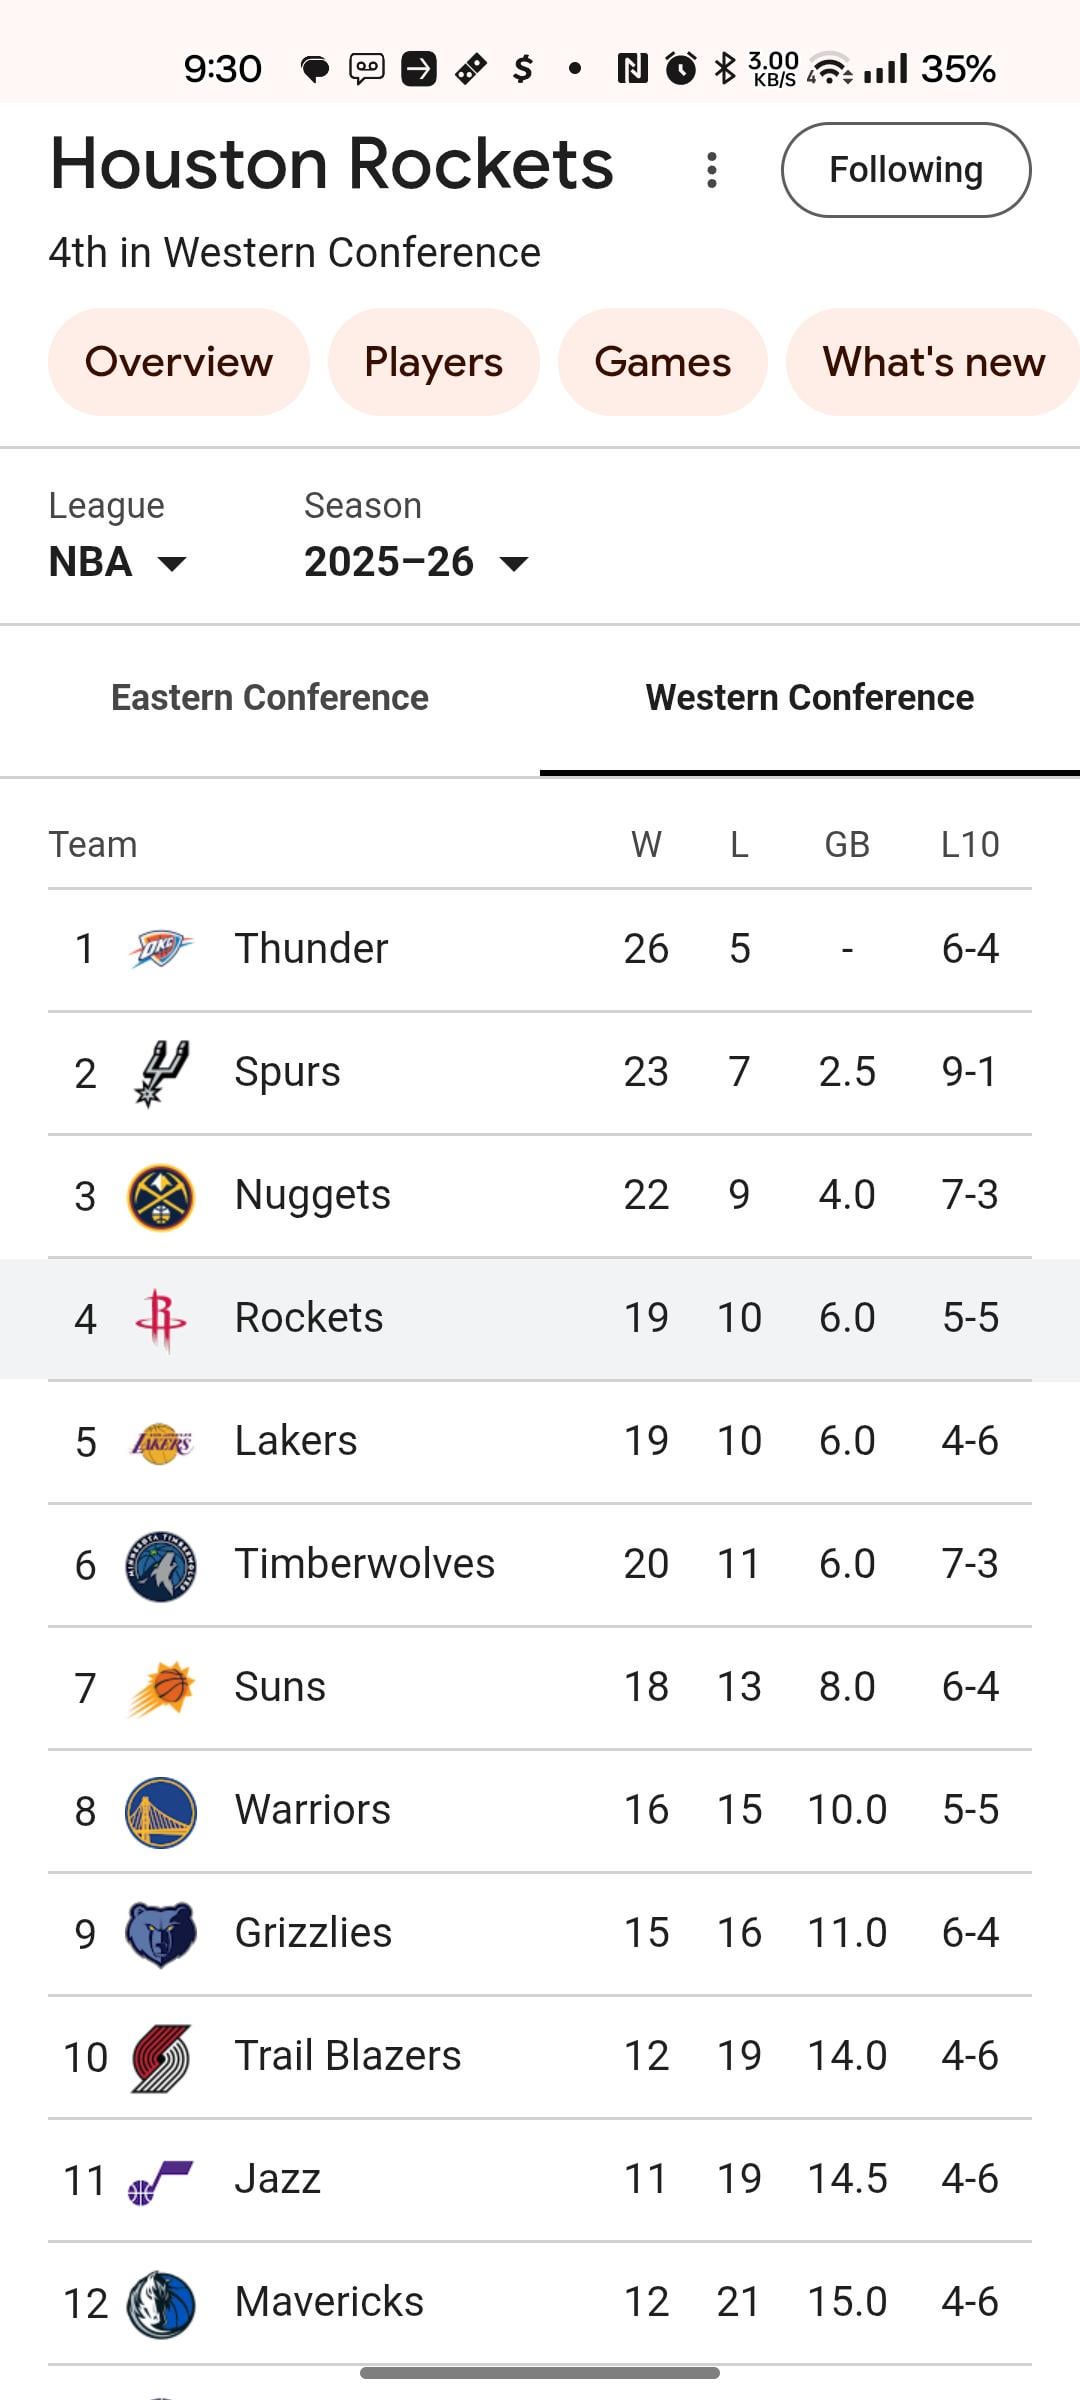Open the Players chip
This screenshot has height=2400, width=1080.
433,362
